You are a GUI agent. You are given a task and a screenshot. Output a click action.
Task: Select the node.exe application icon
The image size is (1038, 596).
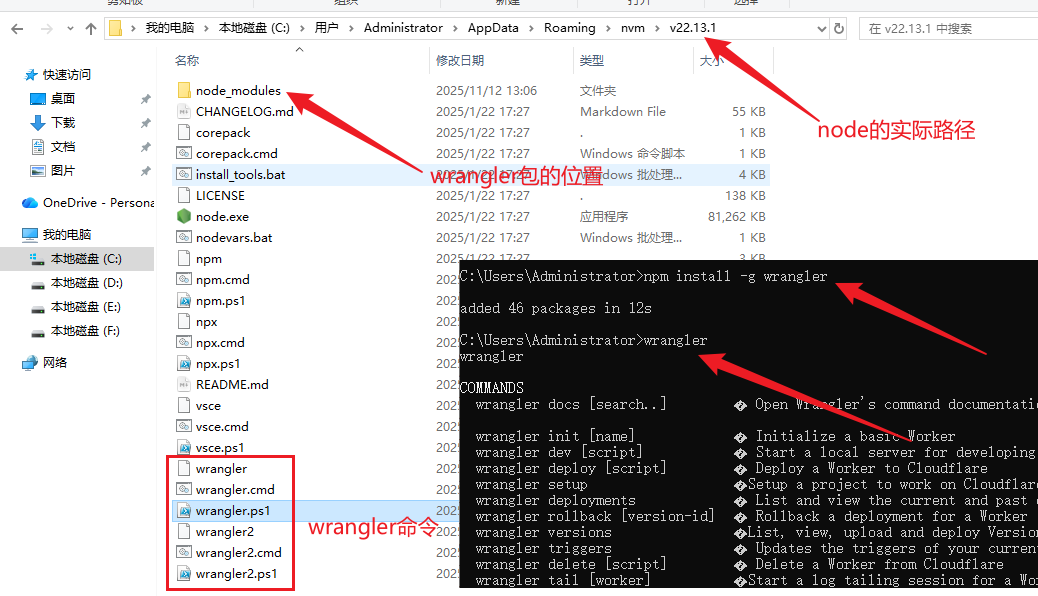click(184, 216)
